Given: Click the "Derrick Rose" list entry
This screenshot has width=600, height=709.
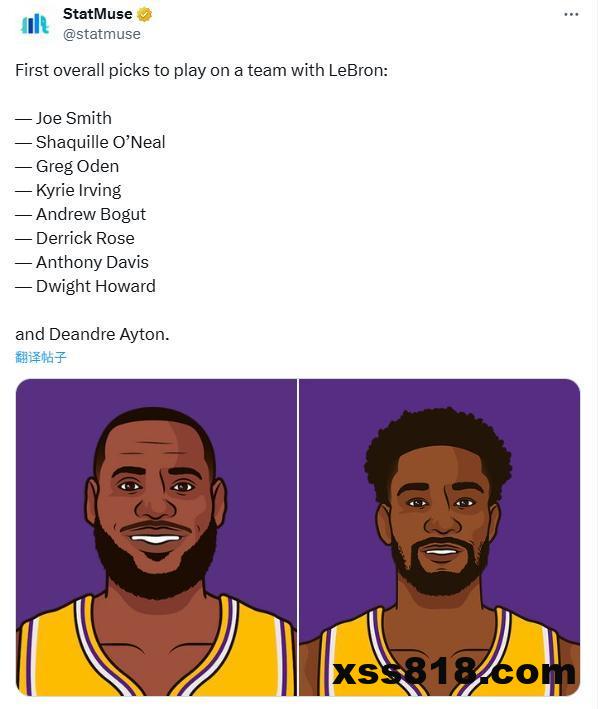Looking at the screenshot, I should click(x=75, y=238).
